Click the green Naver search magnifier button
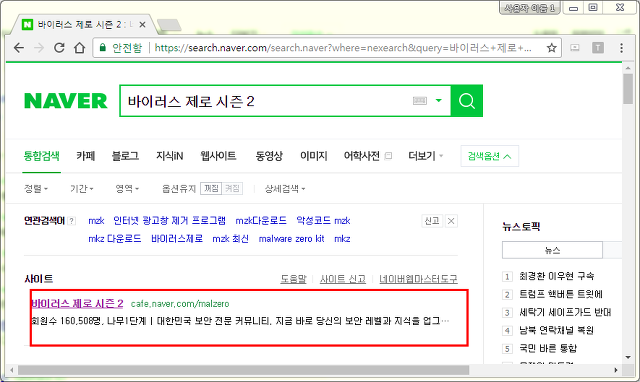Image resolution: width=640 pixels, height=382 pixels. coord(467,101)
